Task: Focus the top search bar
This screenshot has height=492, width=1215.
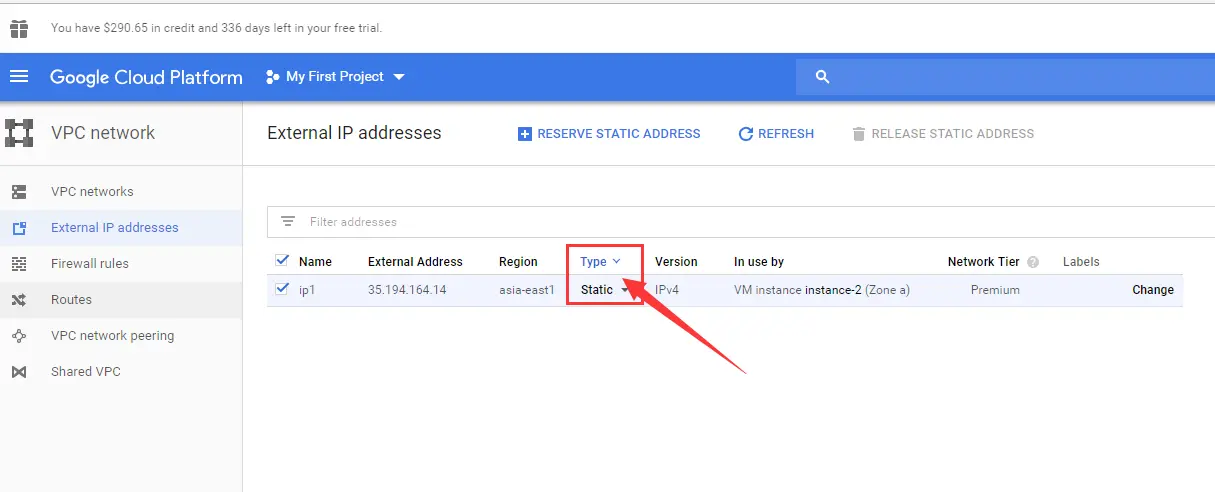Action: tap(1005, 77)
